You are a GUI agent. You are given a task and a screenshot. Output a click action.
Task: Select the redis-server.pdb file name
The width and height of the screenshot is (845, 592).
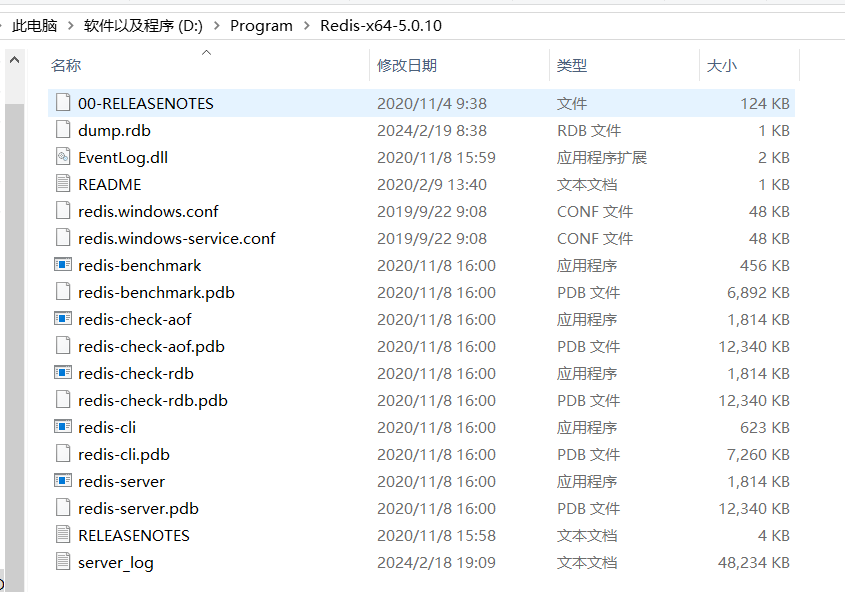click(138, 509)
